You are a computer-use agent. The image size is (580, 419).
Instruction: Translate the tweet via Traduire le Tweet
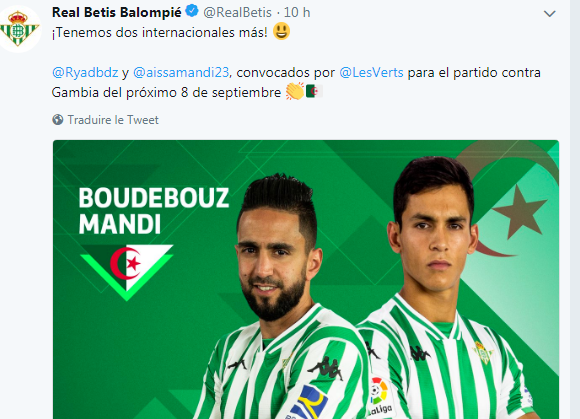tap(113, 120)
